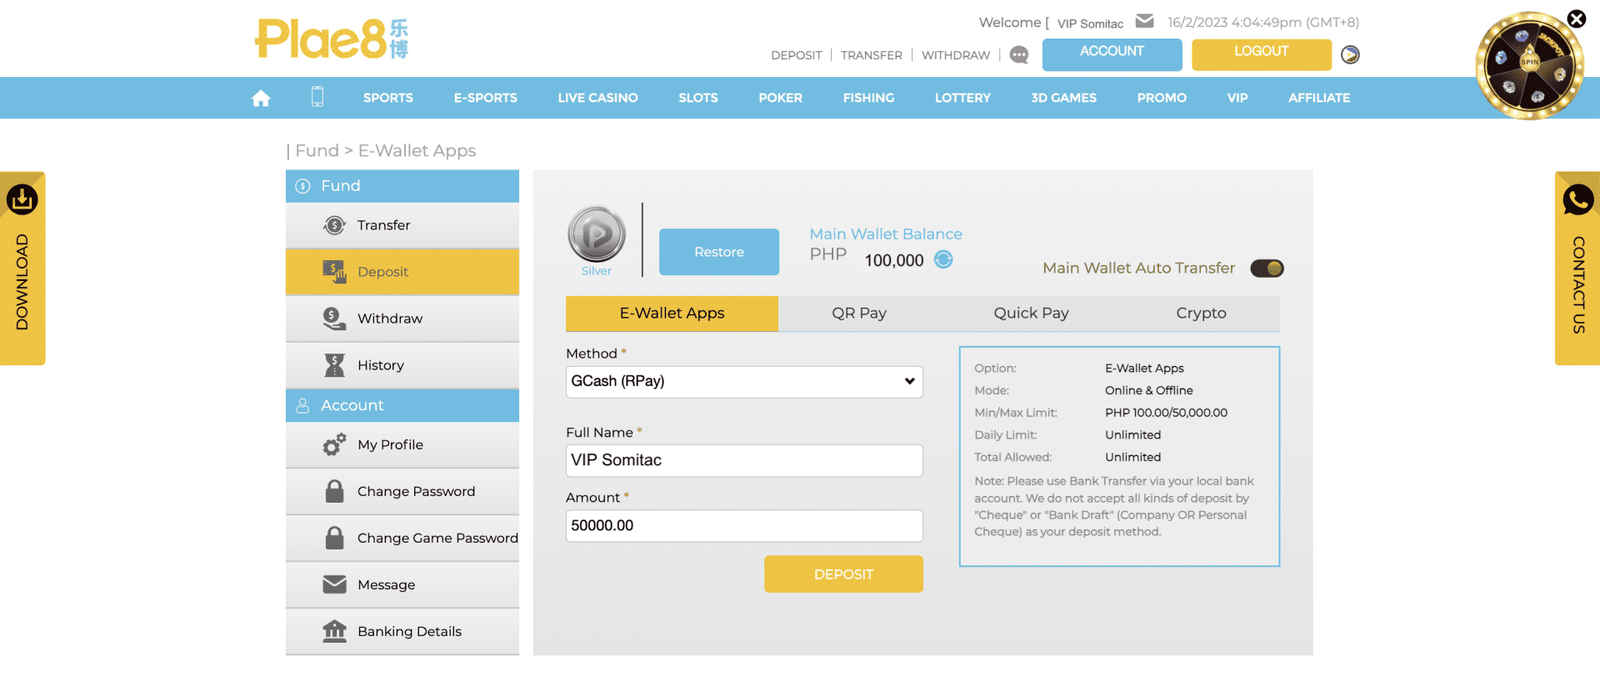Click the History hourglass icon
Image resolution: width=1600 pixels, height=683 pixels.
[x=334, y=365]
